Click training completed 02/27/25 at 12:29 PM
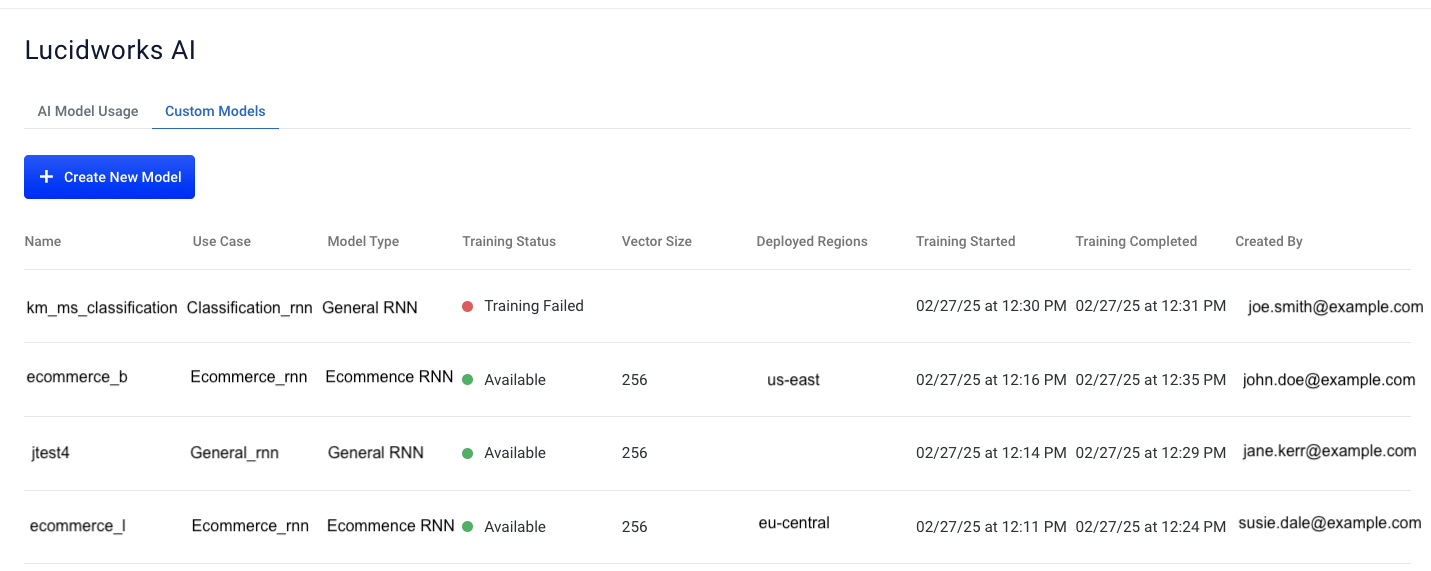Image resolution: width=1431 pixels, height=571 pixels. click(1151, 453)
